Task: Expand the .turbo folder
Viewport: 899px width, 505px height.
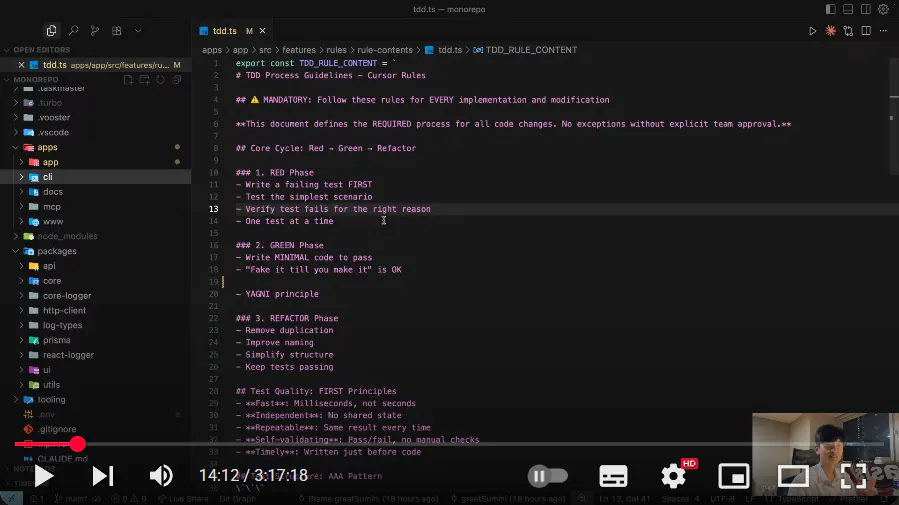Action: tap(15, 103)
